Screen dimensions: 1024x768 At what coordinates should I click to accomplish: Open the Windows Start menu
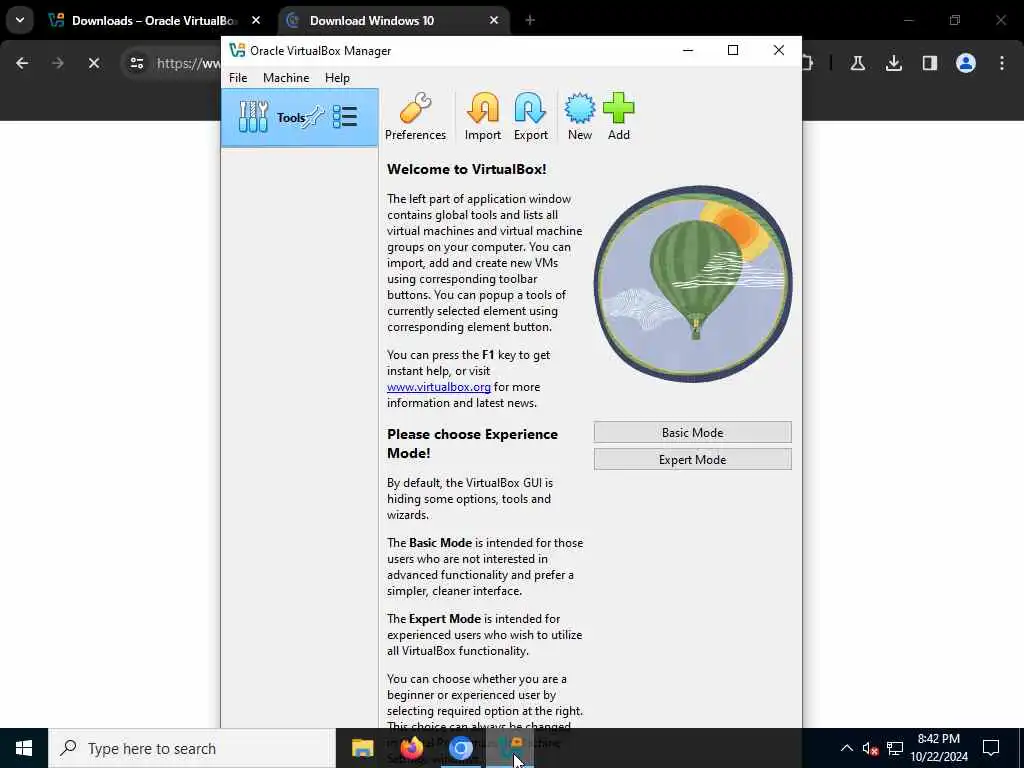tap(24, 748)
